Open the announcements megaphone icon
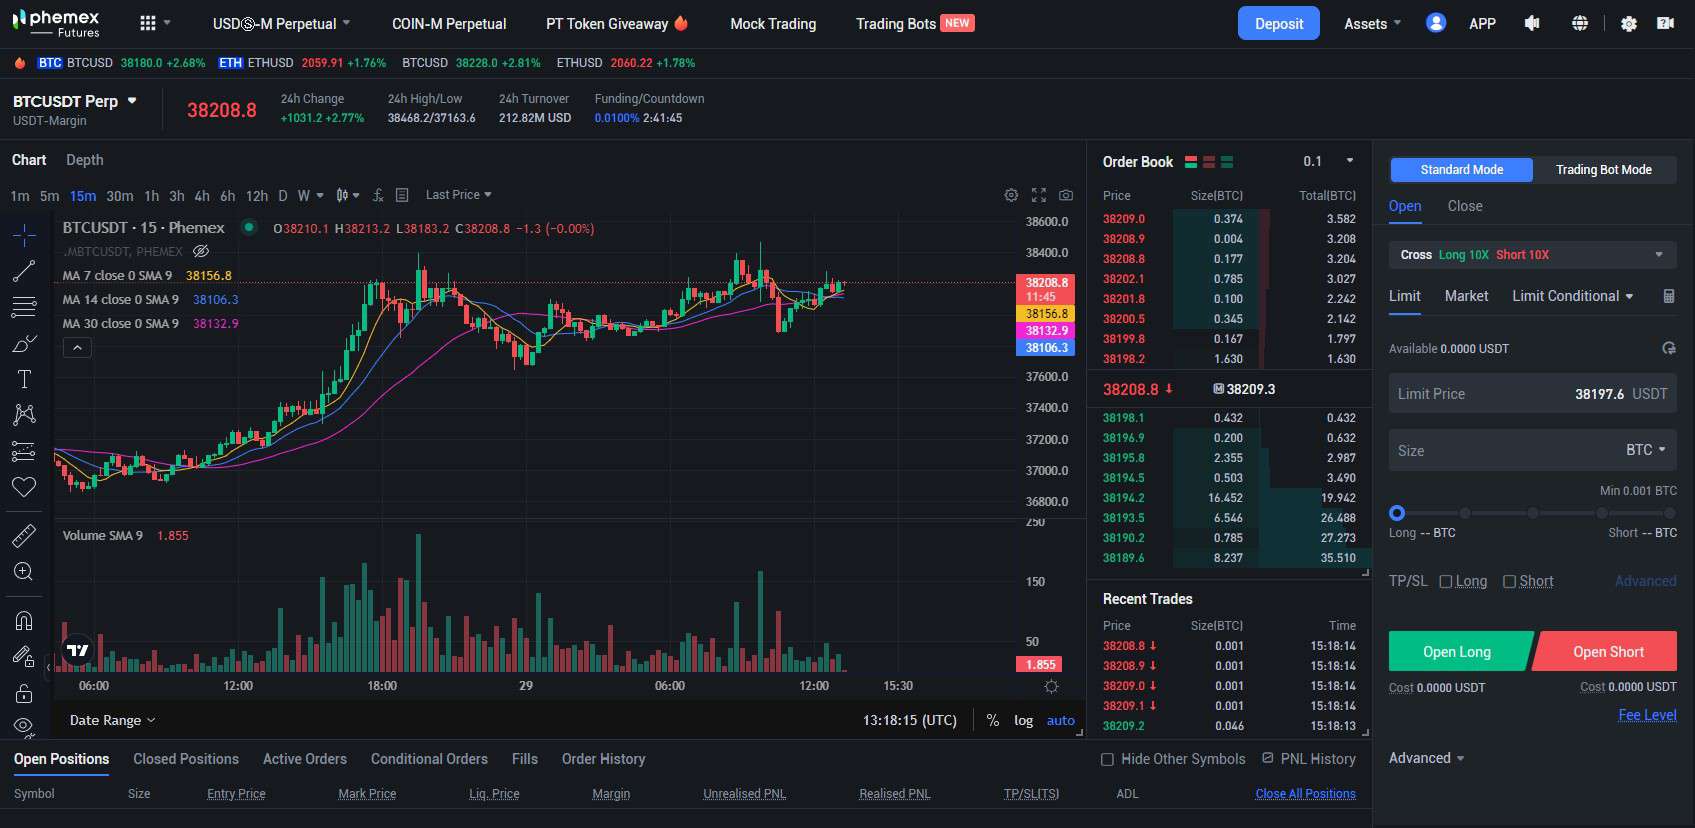The height and width of the screenshot is (828, 1695). pyautogui.click(x=1532, y=23)
